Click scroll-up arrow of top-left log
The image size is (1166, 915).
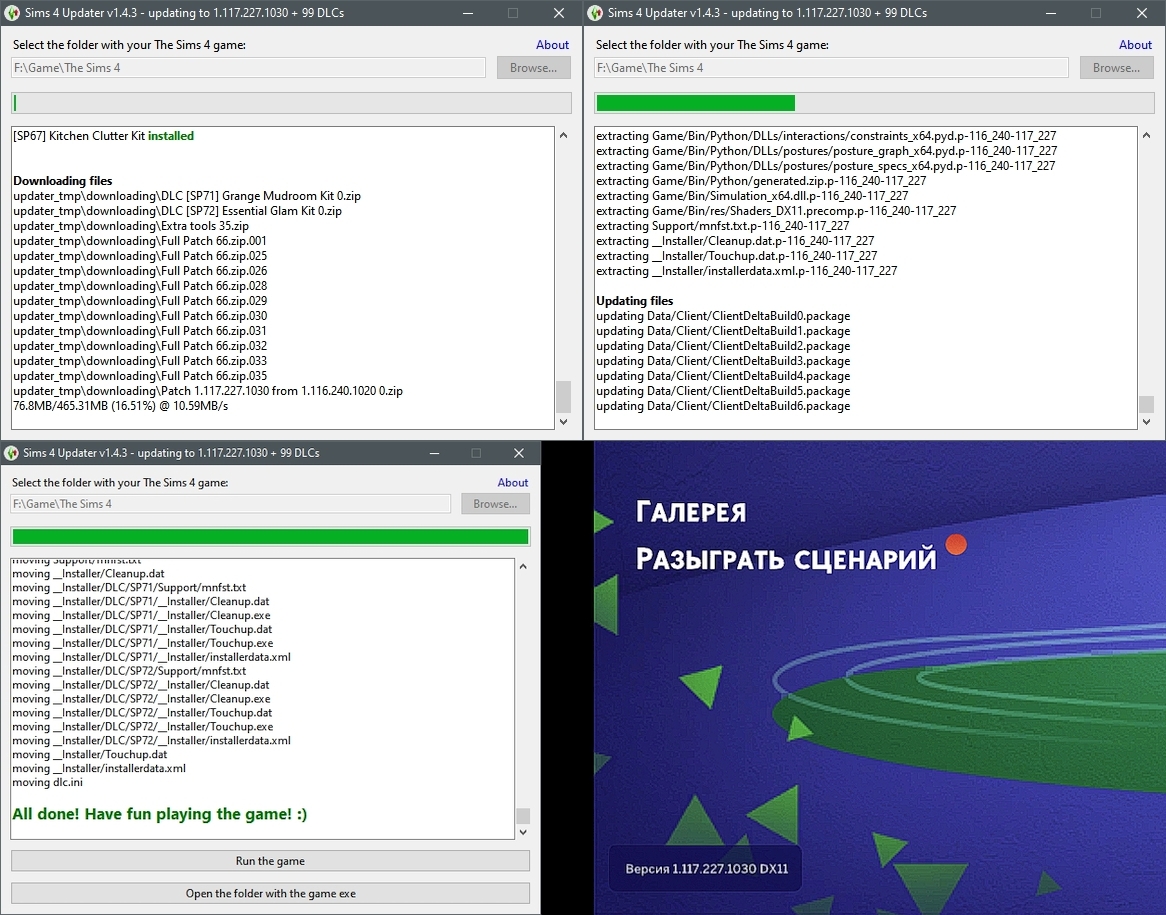pyautogui.click(x=563, y=135)
